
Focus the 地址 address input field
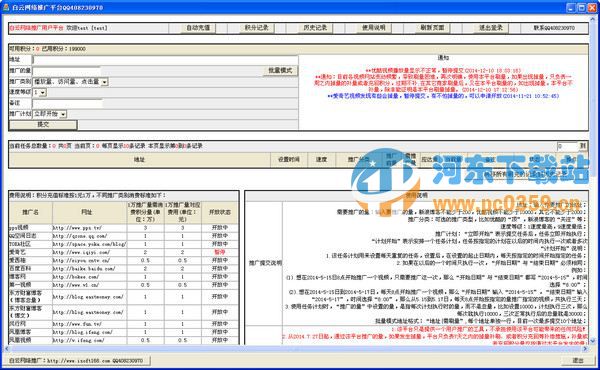pos(165,60)
